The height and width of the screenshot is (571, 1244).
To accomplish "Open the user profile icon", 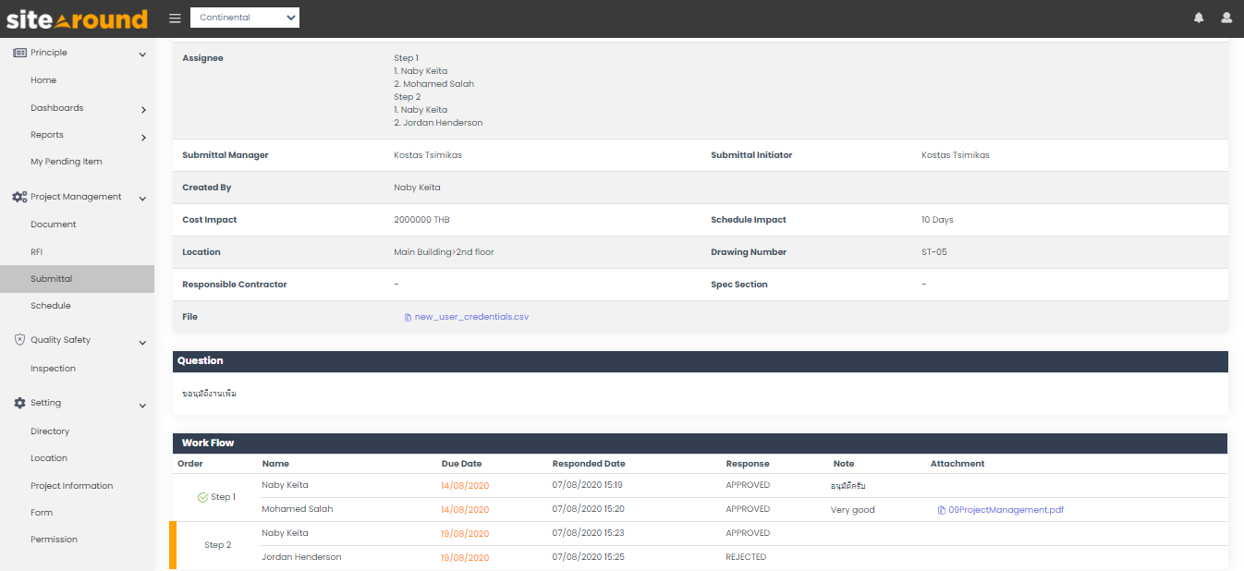I will click(x=1226, y=18).
